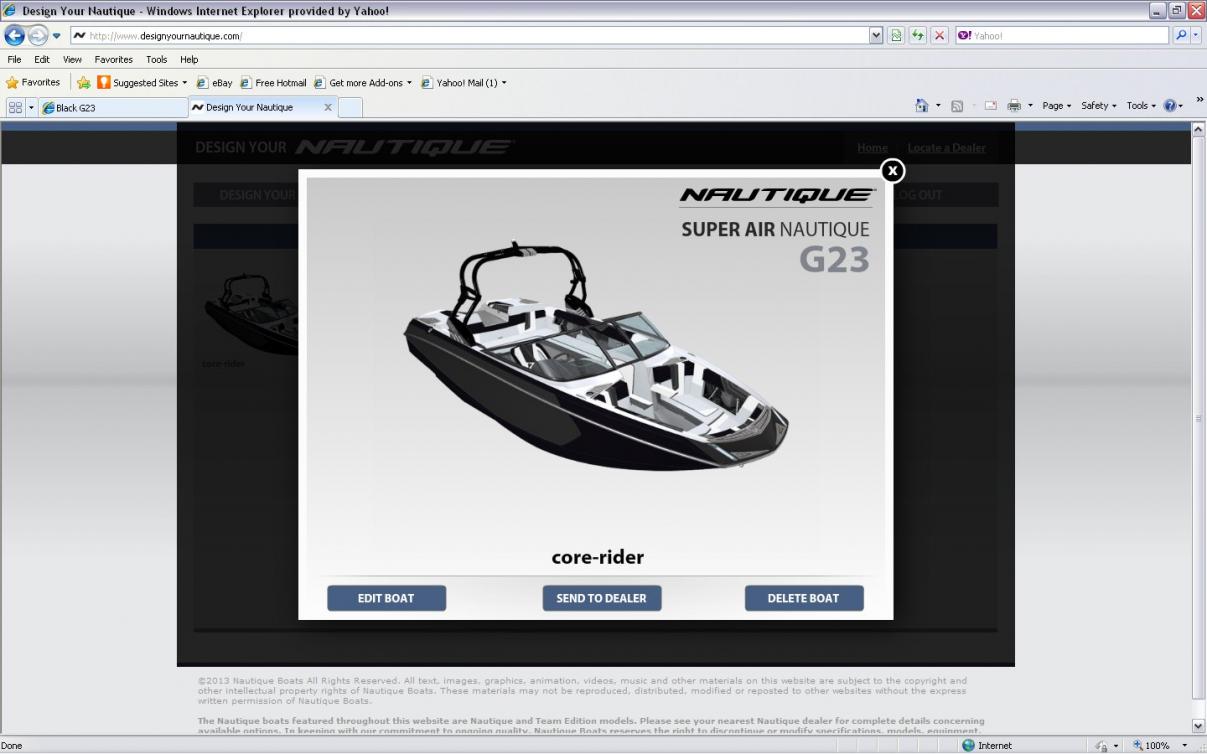The width and height of the screenshot is (1207, 754).
Task: Click the SEND TO DEALER button
Action: point(602,598)
